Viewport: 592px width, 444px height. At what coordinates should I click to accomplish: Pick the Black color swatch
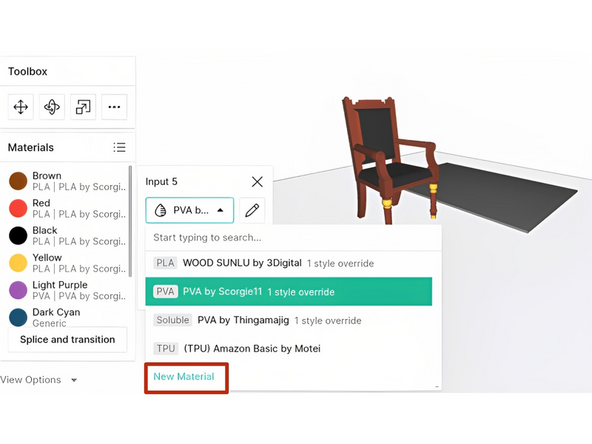tap(18, 236)
